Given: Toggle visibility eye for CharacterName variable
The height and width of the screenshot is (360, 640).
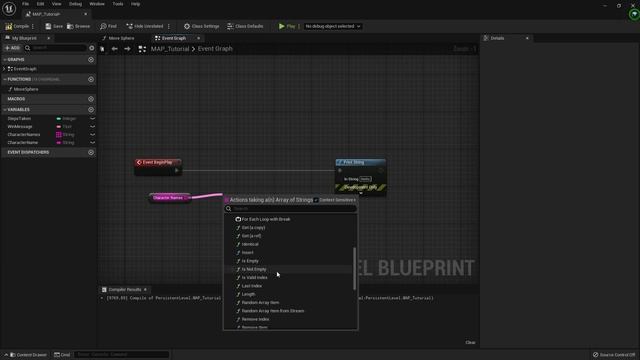Looking at the screenshot, I should point(92,143).
